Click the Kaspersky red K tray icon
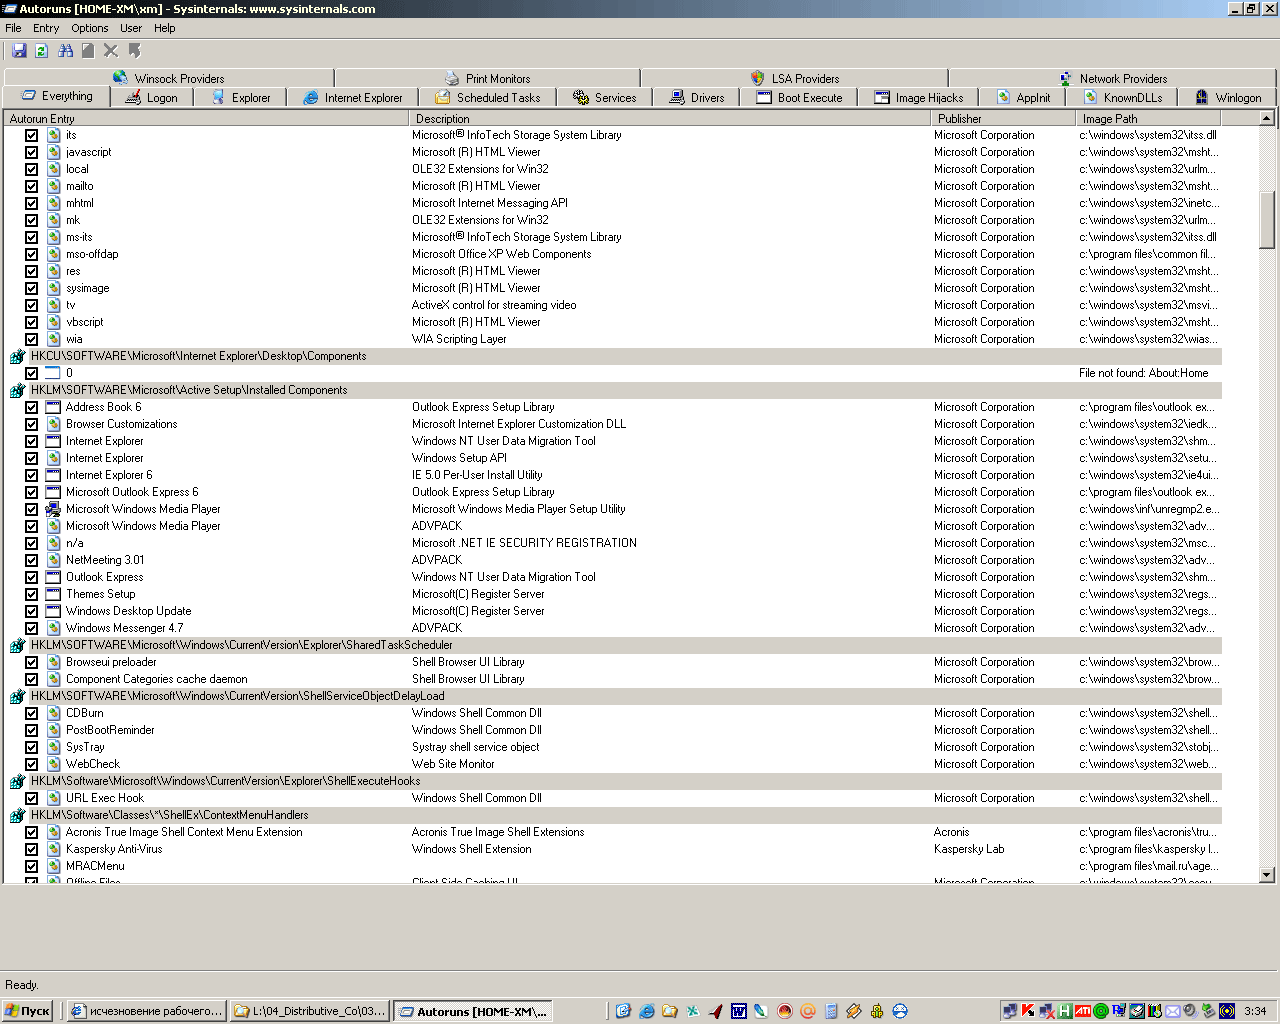This screenshot has width=1280, height=1024. click(1028, 1011)
